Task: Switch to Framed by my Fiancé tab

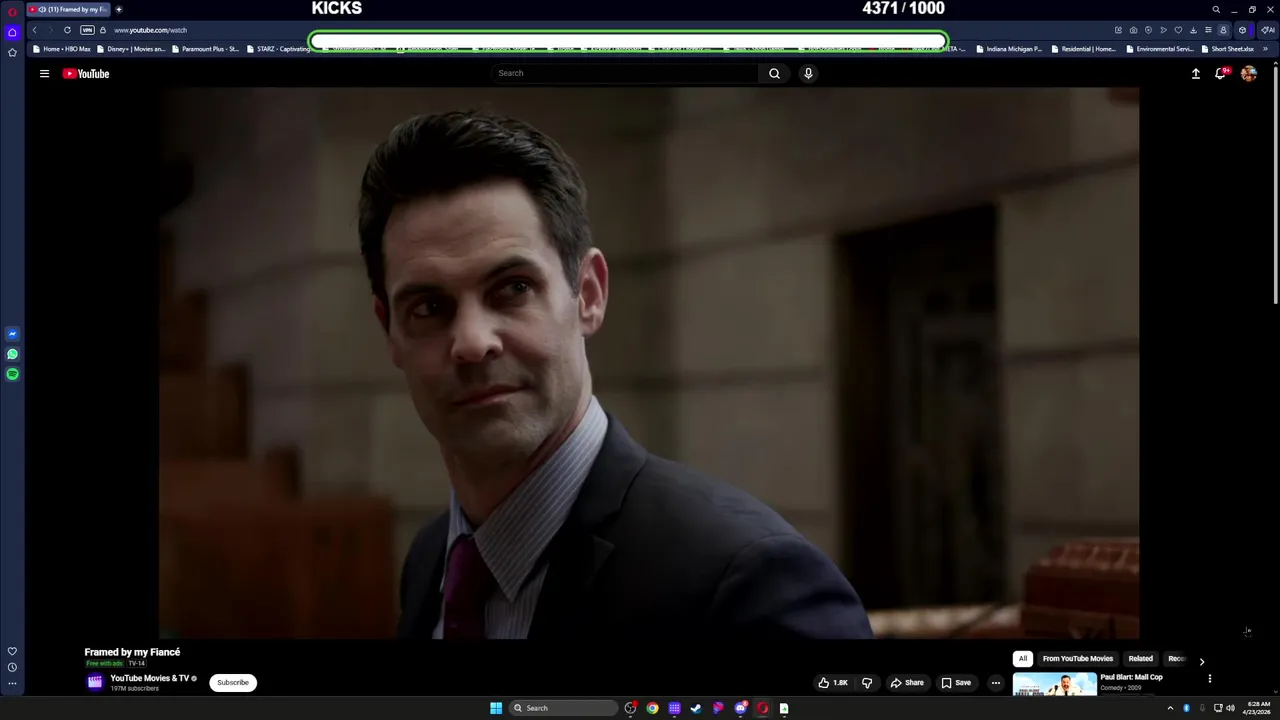Action: (70, 10)
